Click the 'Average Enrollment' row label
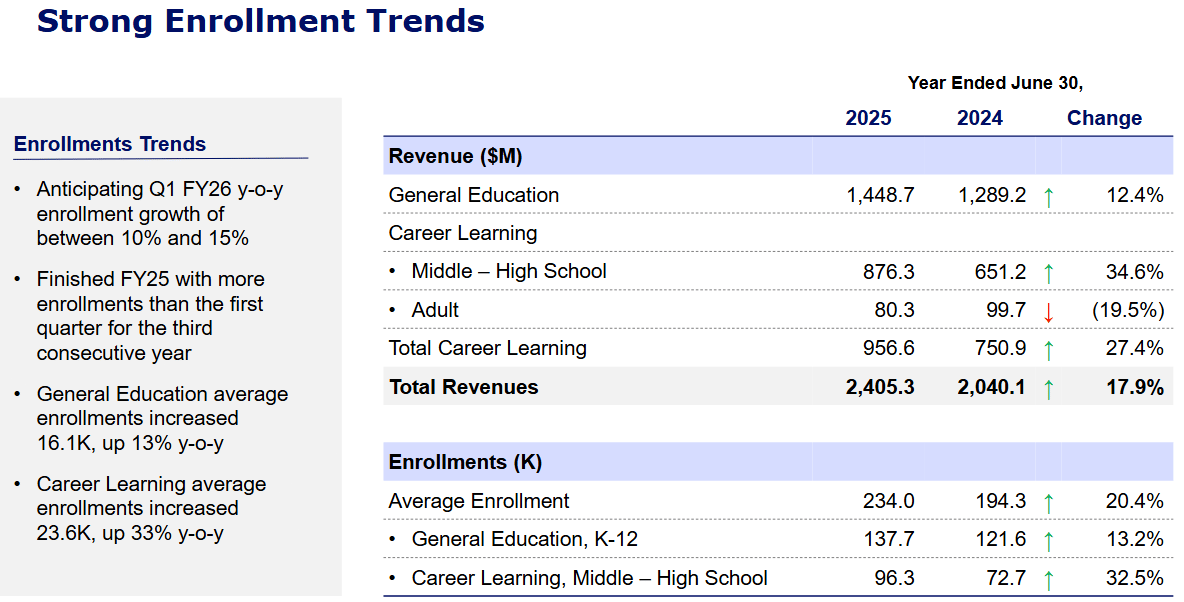The width and height of the screenshot is (1184, 602). pos(479,501)
